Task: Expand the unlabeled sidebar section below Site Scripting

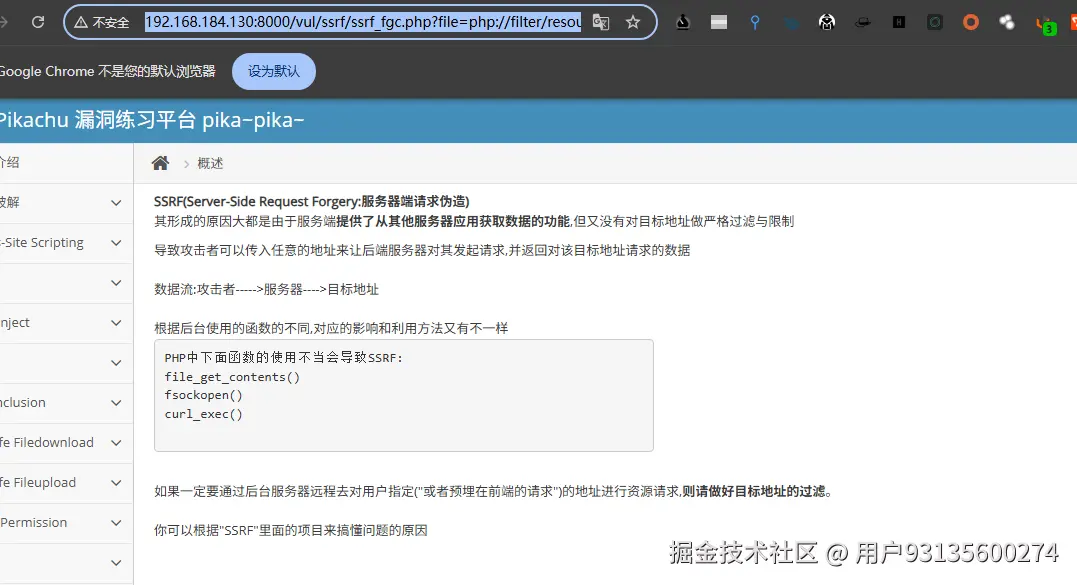Action: pyautogui.click(x=116, y=283)
